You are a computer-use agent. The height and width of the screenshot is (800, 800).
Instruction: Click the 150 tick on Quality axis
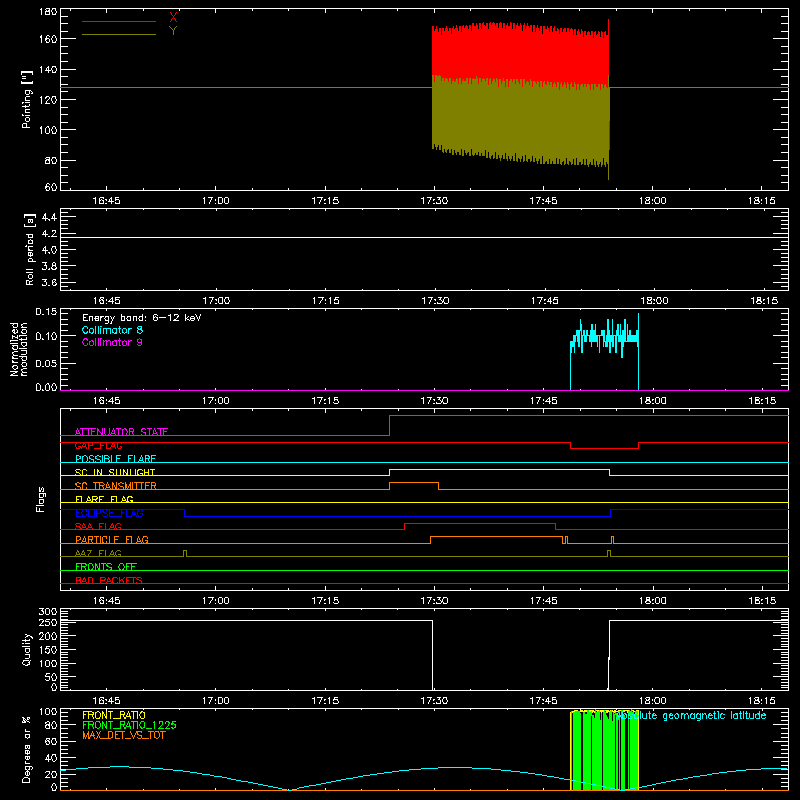click(x=48, y=650)
